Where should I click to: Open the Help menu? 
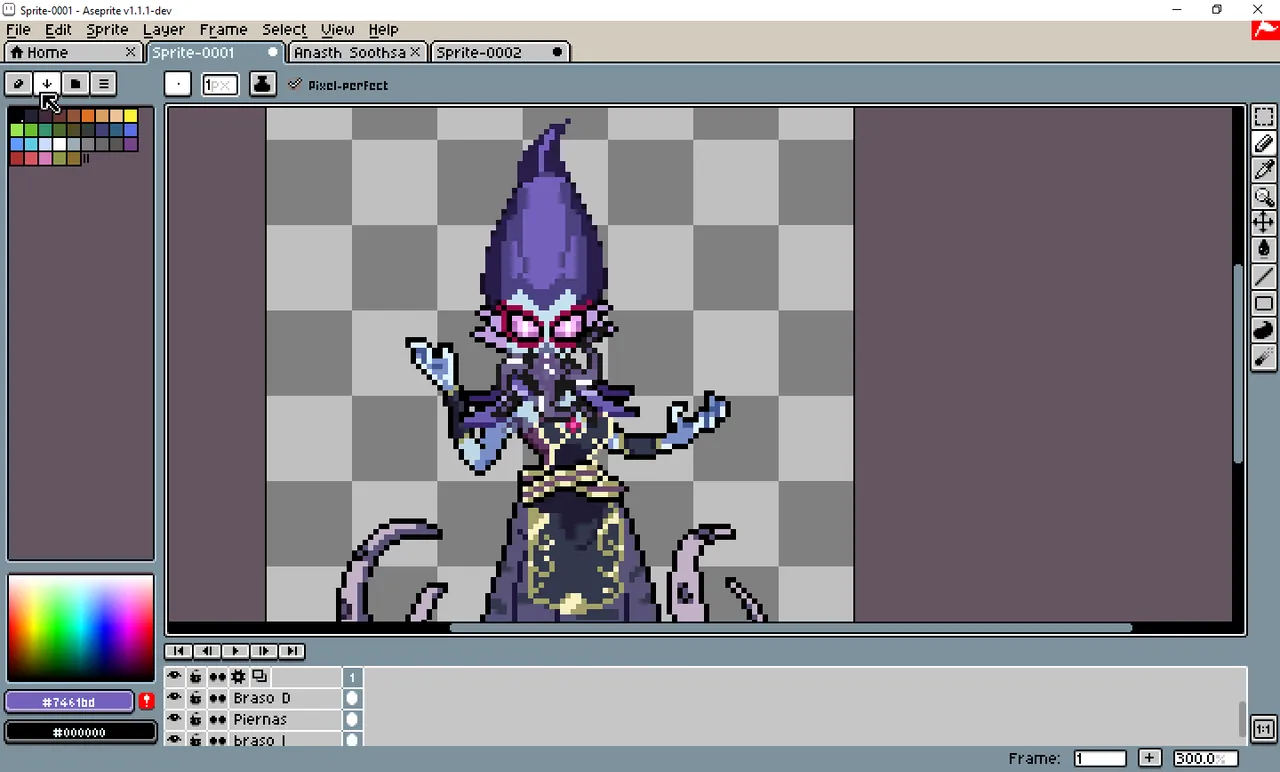(383, 30)
